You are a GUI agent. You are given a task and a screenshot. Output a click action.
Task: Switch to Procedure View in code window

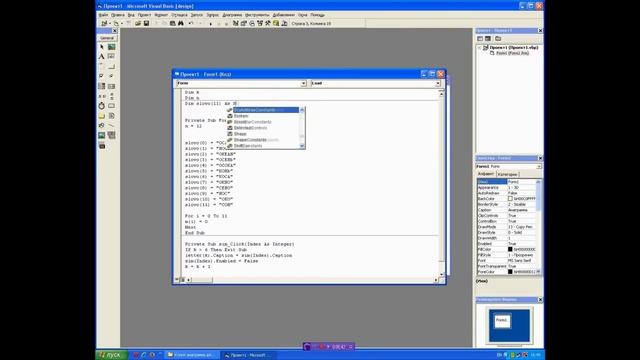pos(178,280)
